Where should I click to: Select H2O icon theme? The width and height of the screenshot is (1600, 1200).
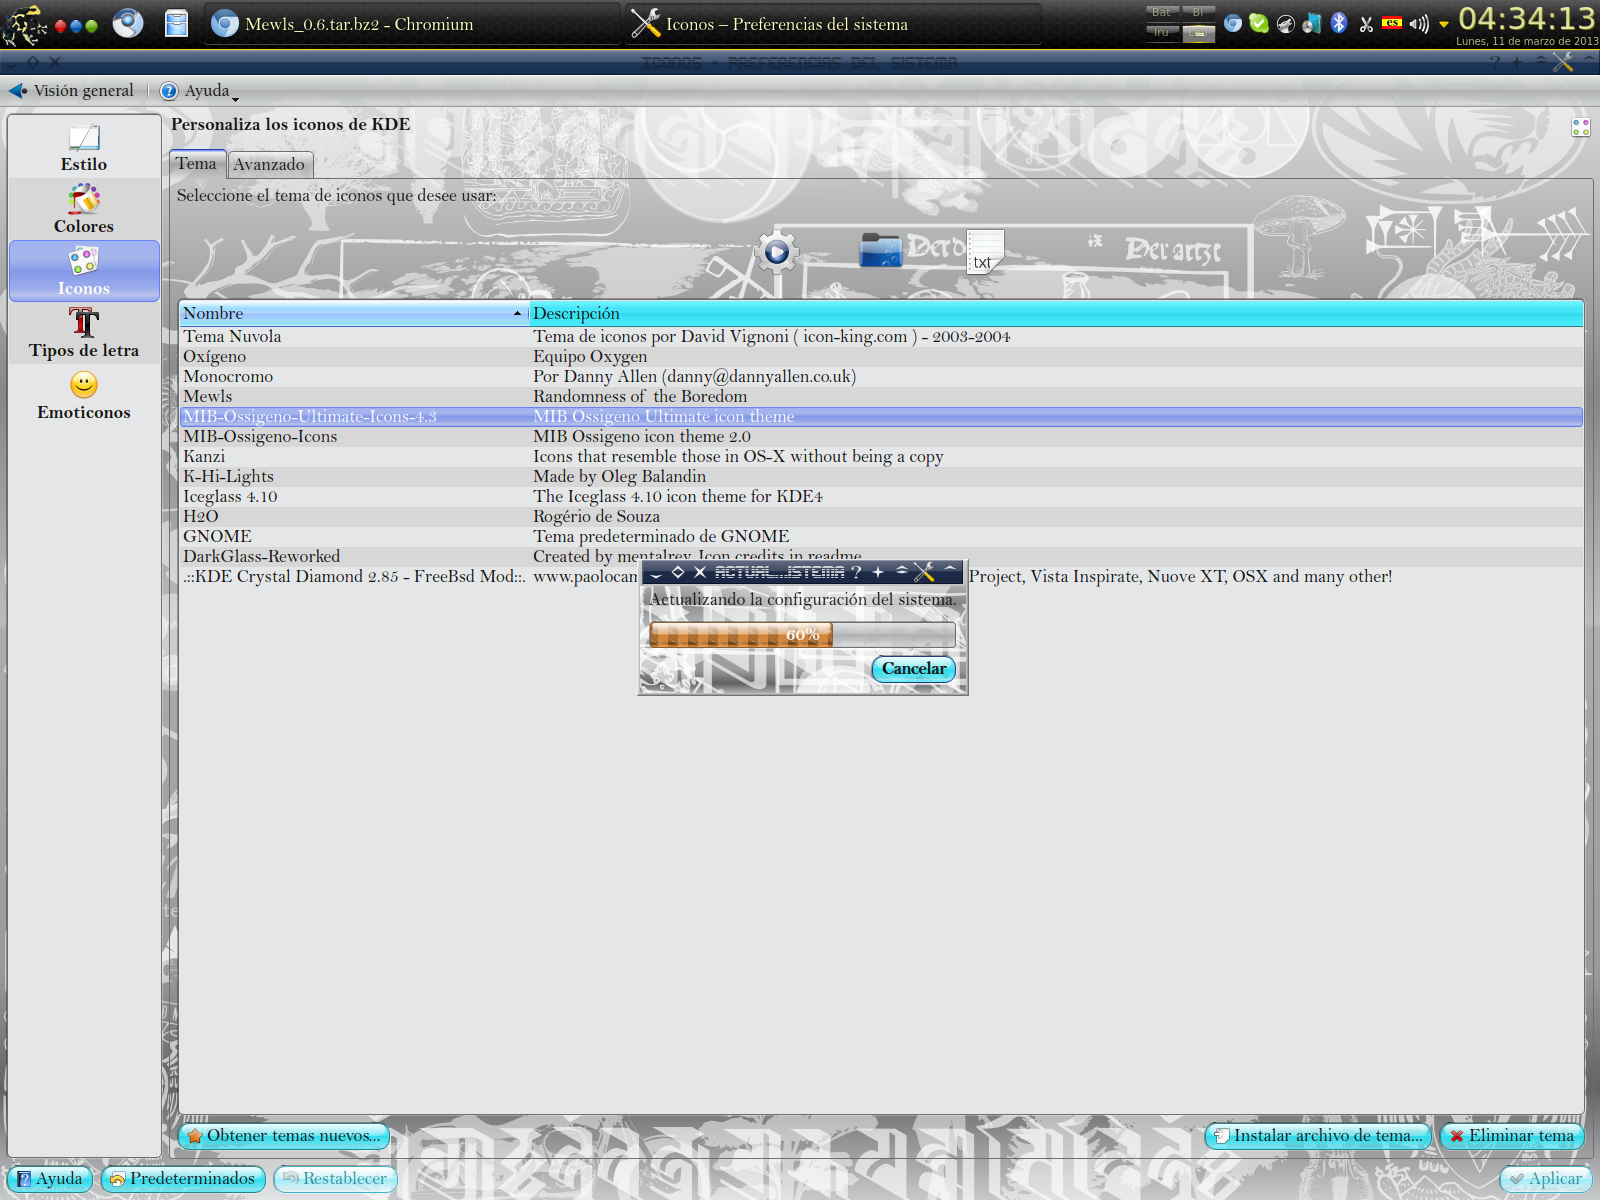pyautogui.click(x=881, y=517)
